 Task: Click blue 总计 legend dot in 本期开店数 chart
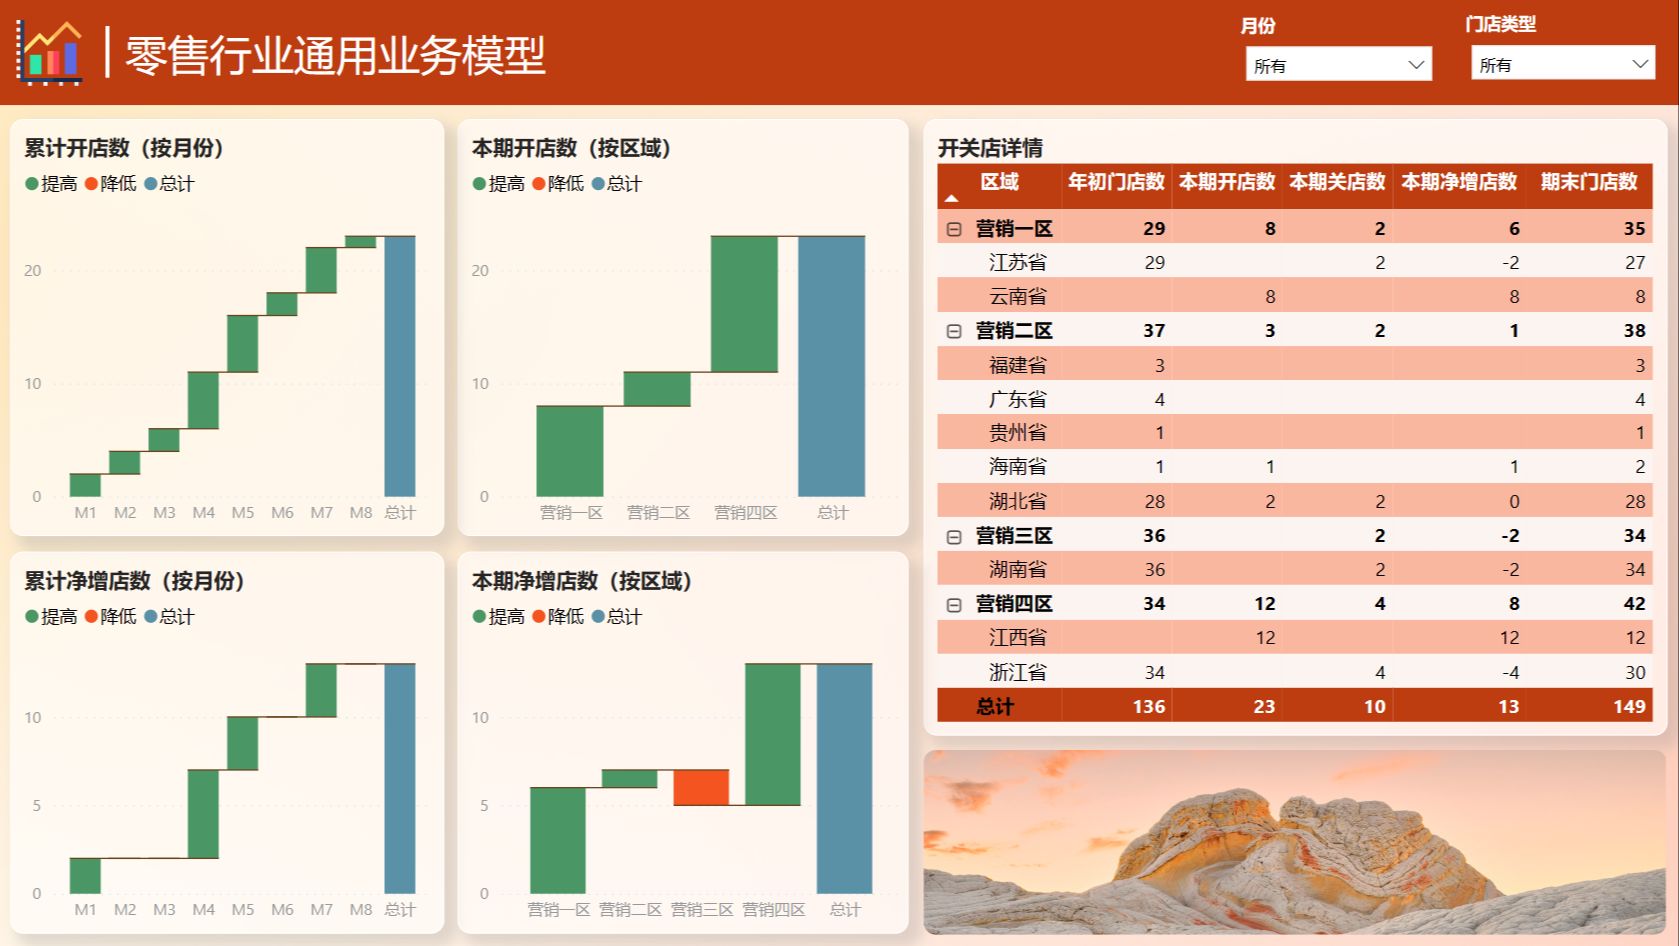(598, 184)
